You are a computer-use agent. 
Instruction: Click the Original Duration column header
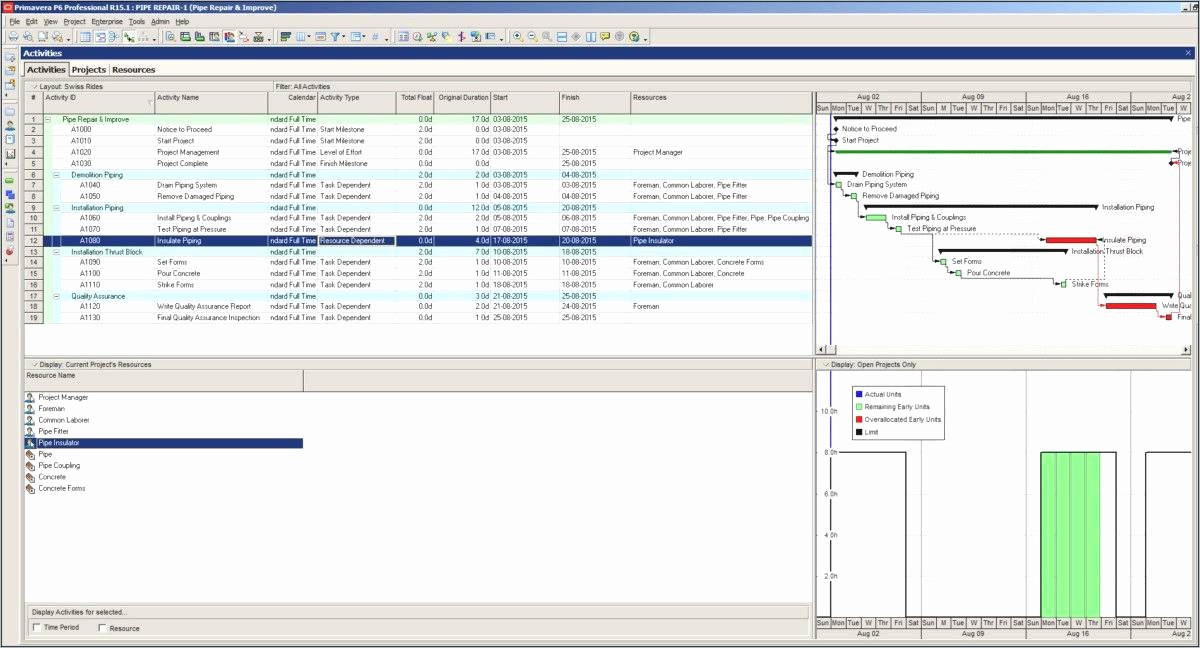click(463, 98)
